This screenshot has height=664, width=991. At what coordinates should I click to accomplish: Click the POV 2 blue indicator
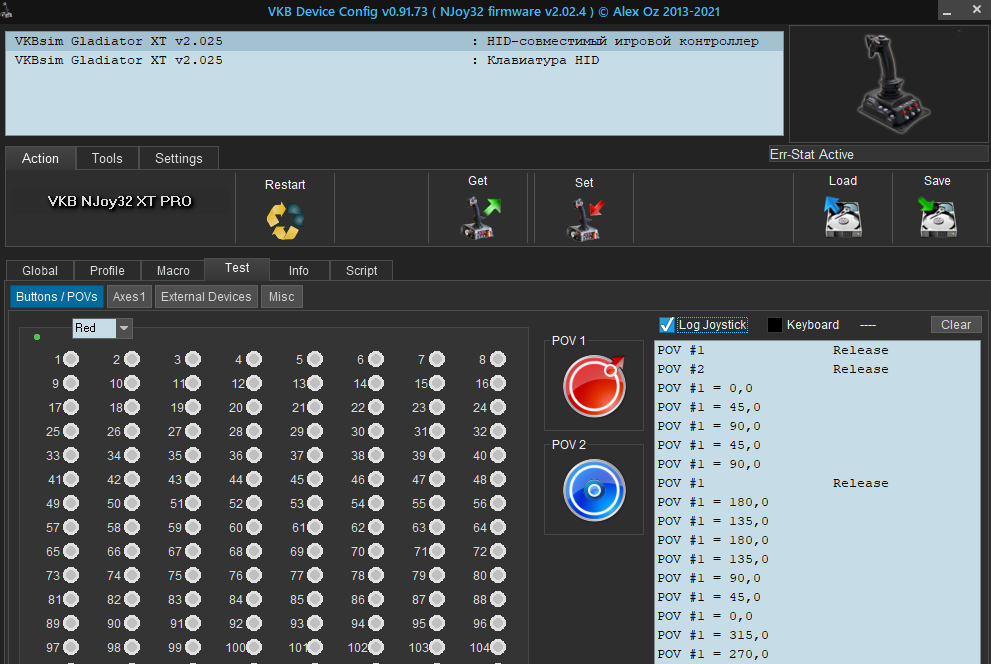click(x=594, y=490)
